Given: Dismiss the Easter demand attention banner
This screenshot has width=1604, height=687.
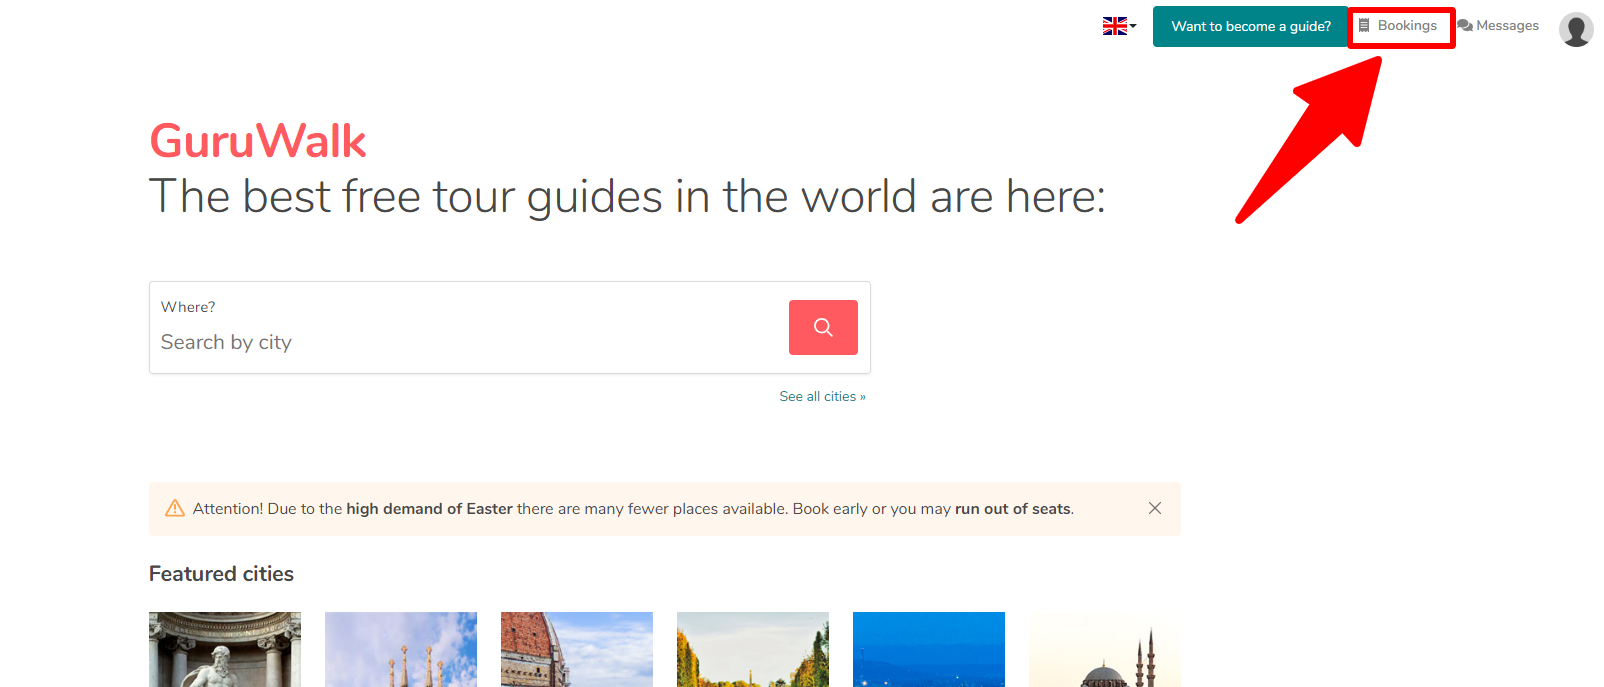Looking at the screenshot, I should (1155, 508).
